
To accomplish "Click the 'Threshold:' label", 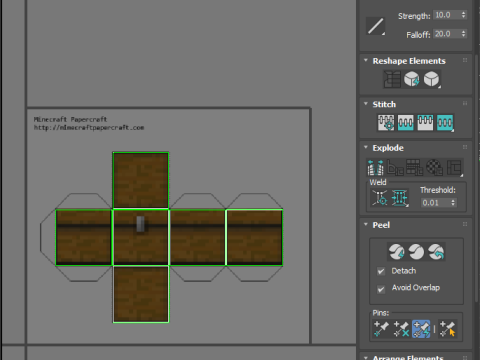I will 438,190.
